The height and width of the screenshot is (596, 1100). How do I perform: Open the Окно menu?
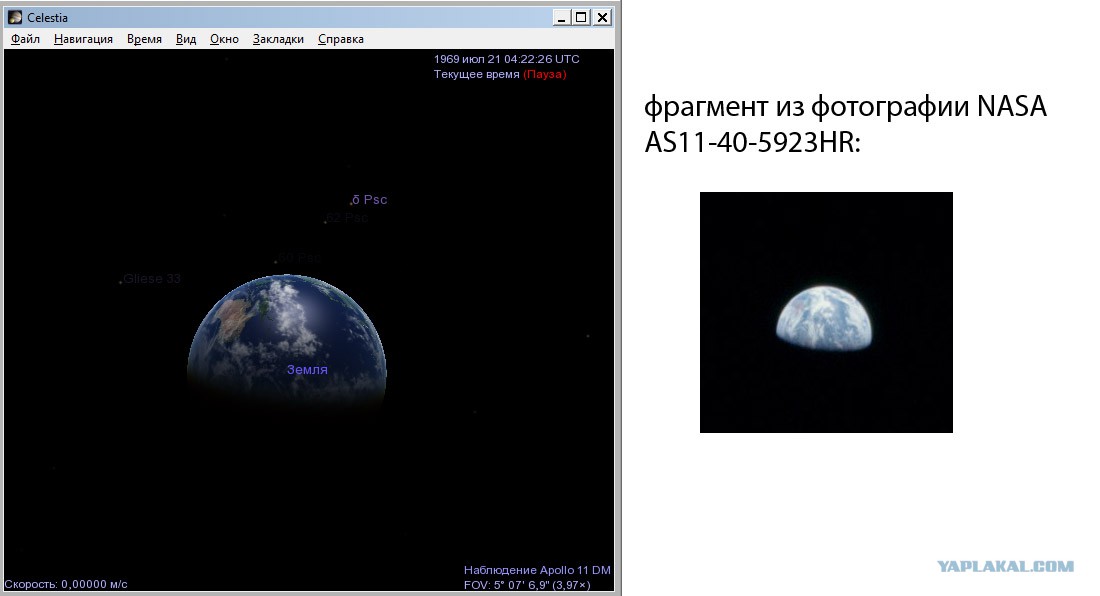pyautogui.click(x=224, y=39)
